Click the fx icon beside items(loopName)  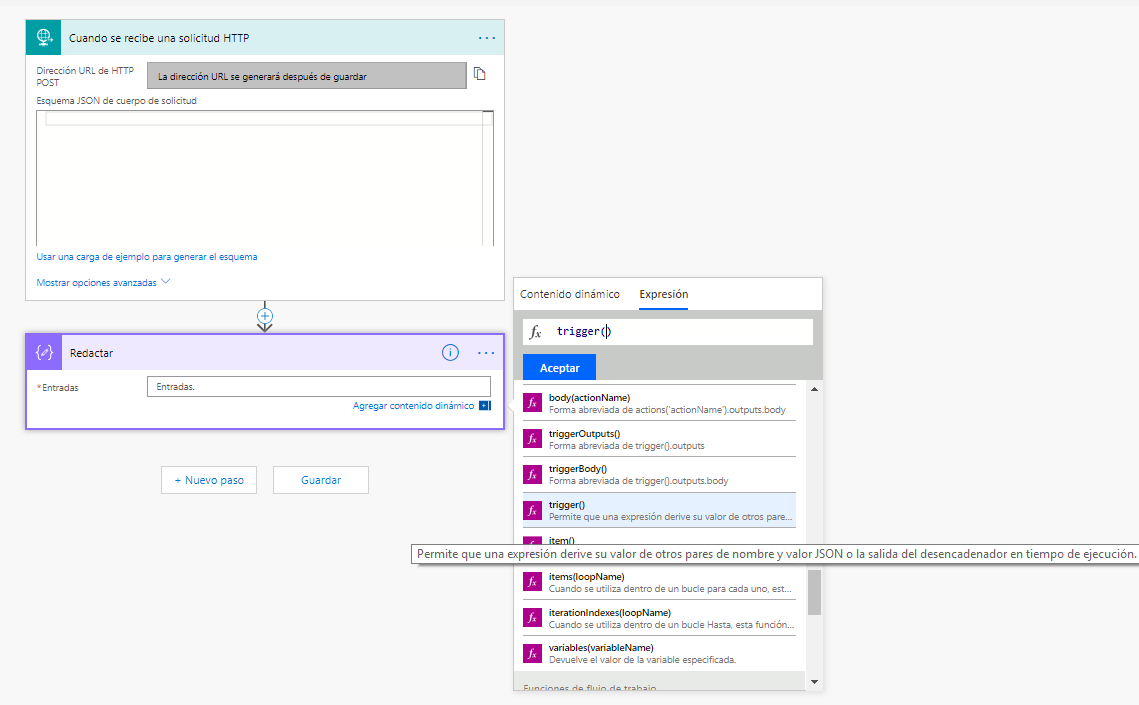[x=532, y=582]
